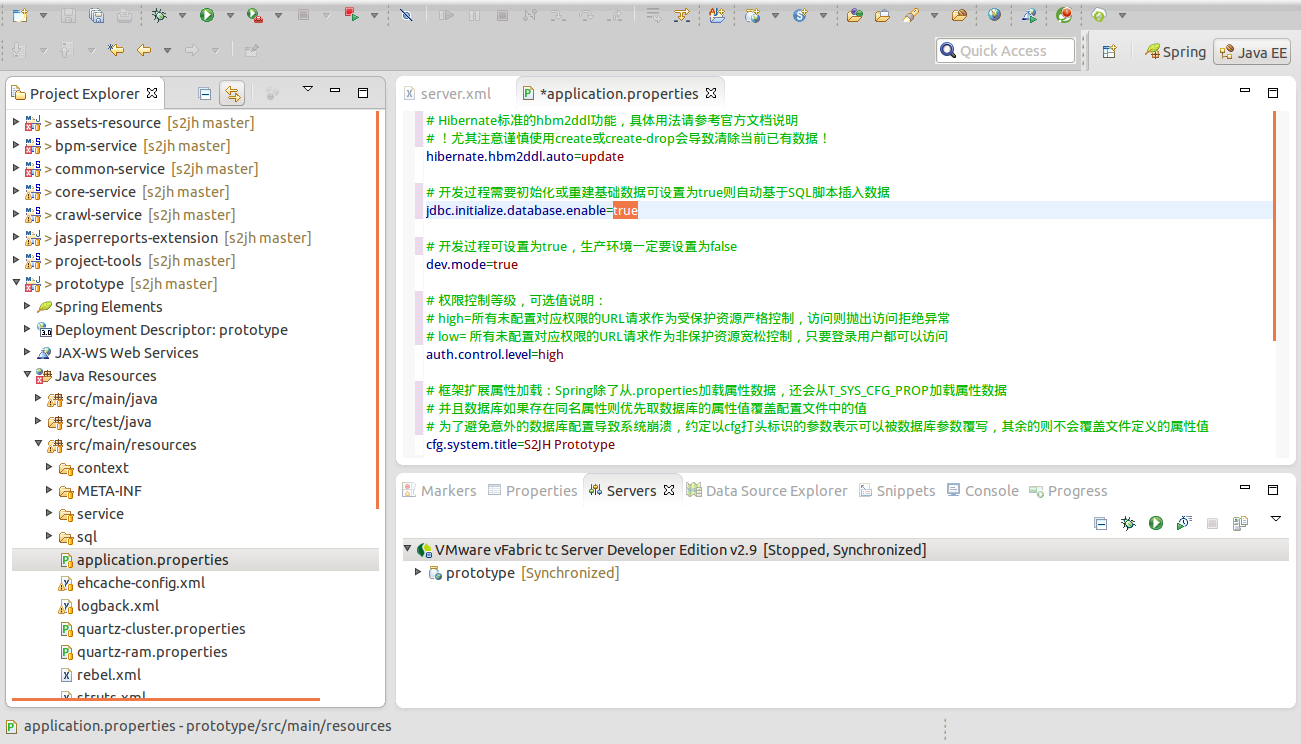The image size is (1301, 744).
Task: Click the Debug bug icon in main toolbar
Action: click(x=160, y=15)
